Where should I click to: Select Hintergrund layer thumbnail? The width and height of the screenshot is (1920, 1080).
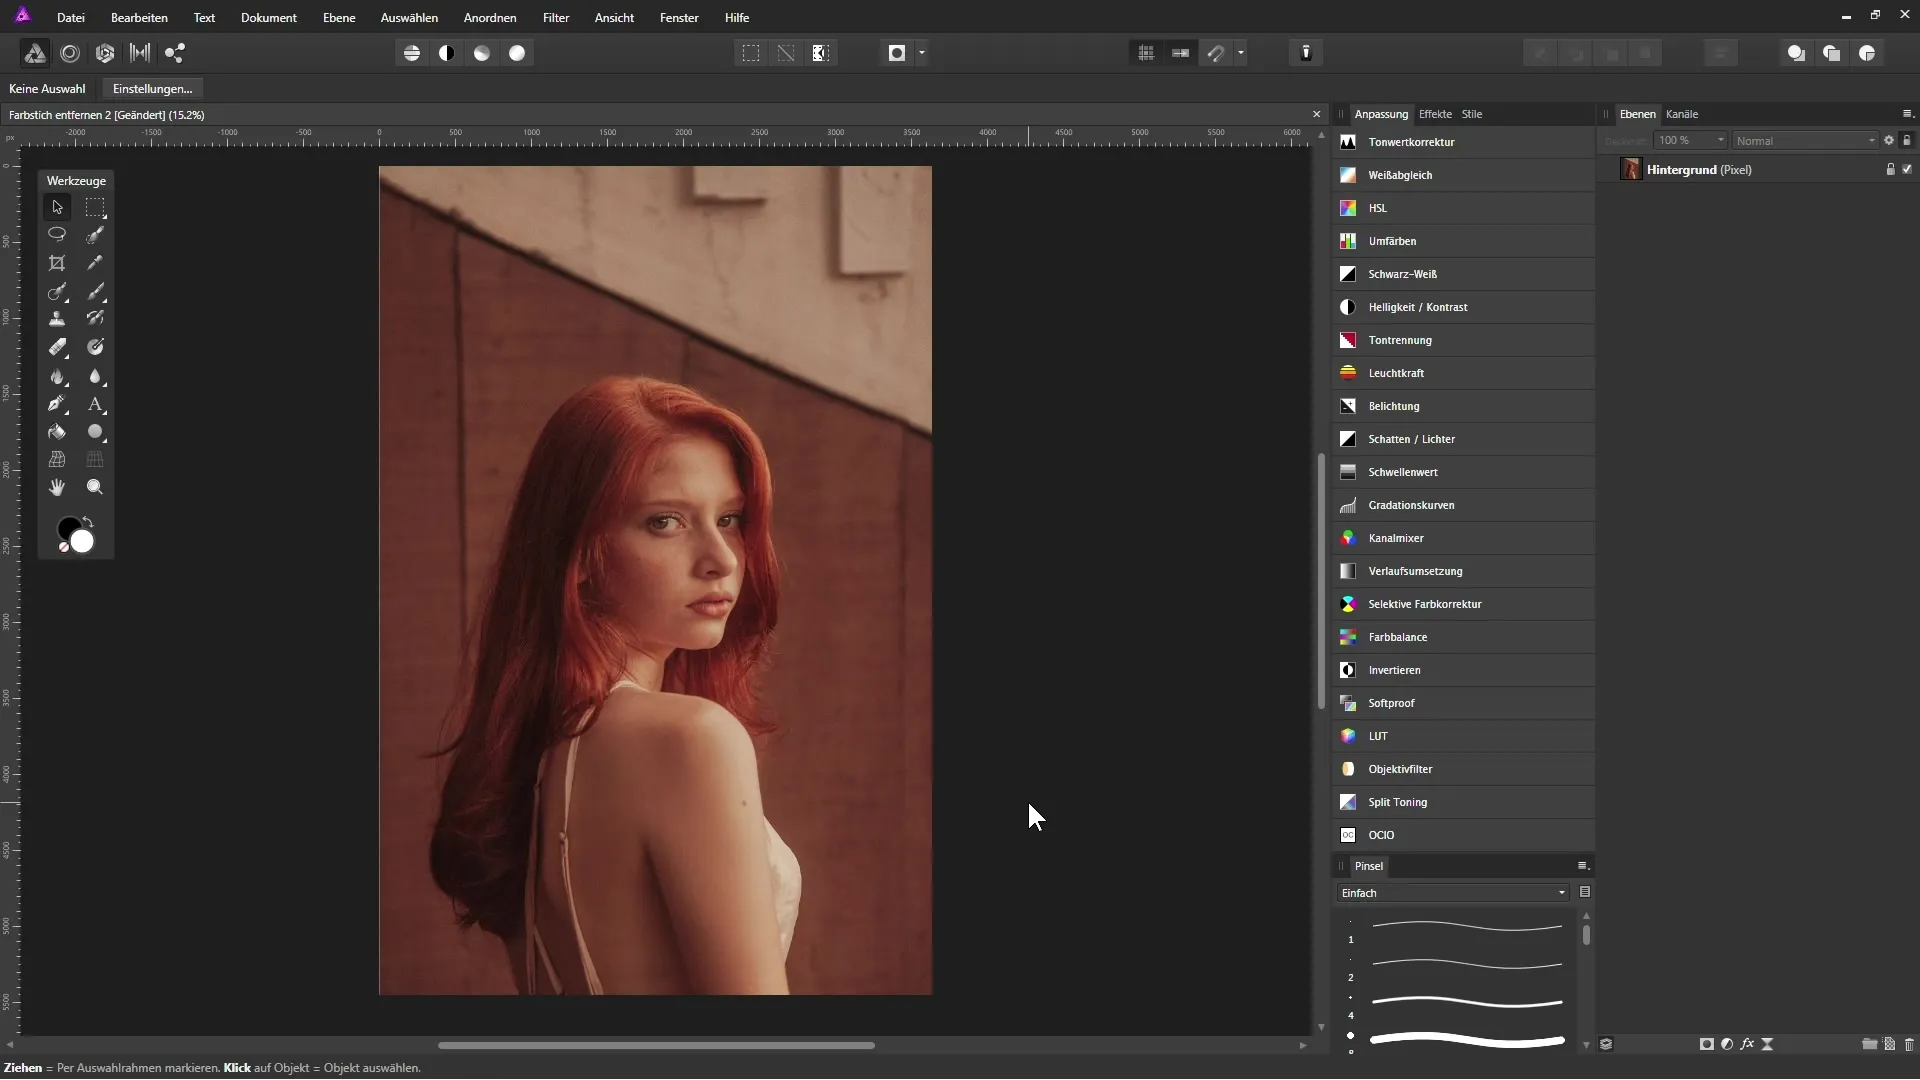coord(1632,170)
